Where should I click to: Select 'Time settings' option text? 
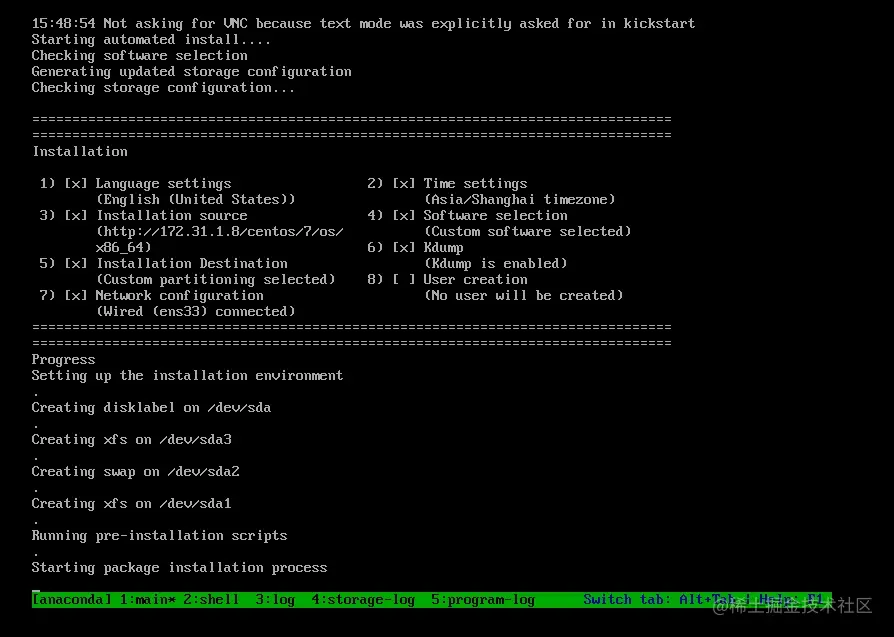point(475,184)
